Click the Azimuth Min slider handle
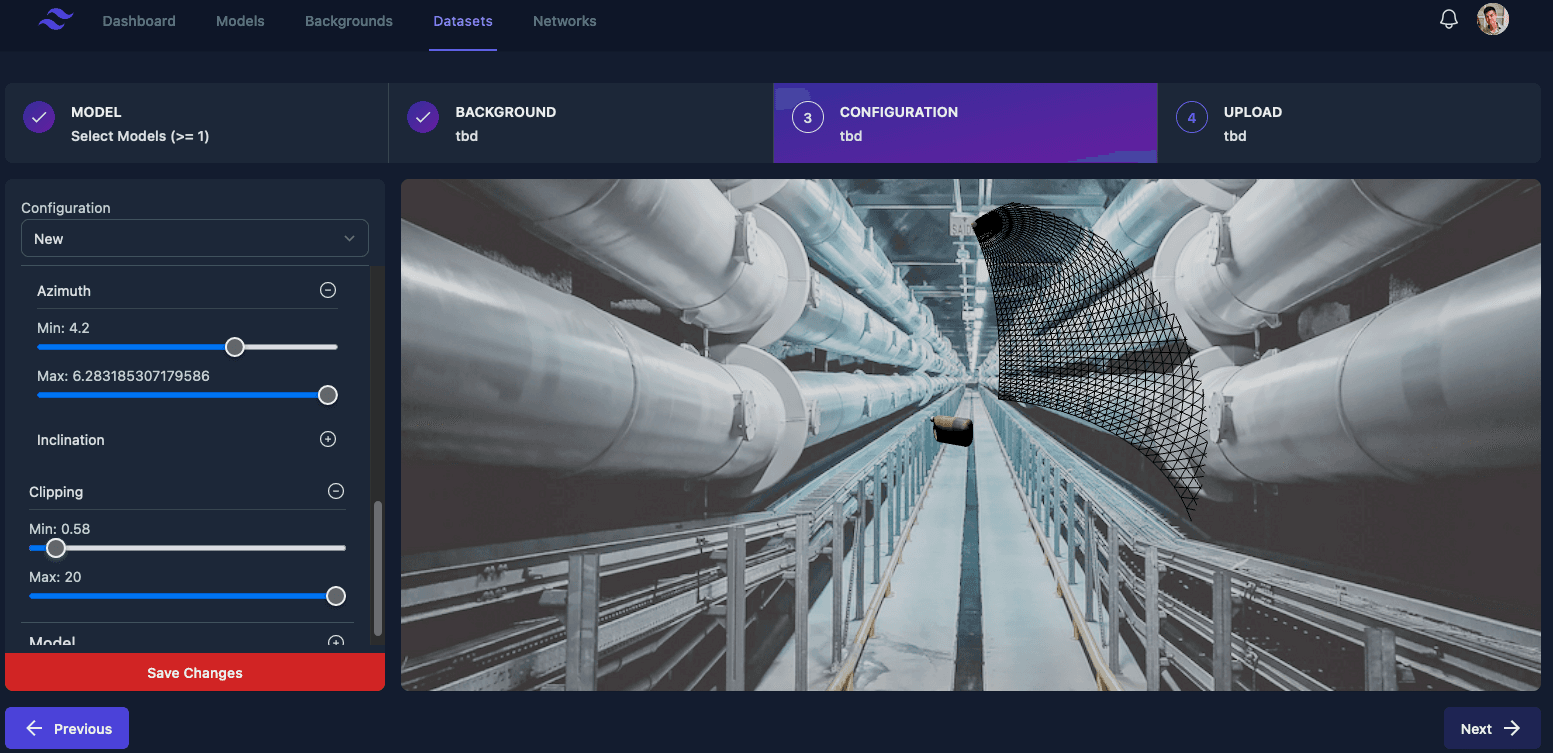 click(234, 346)
